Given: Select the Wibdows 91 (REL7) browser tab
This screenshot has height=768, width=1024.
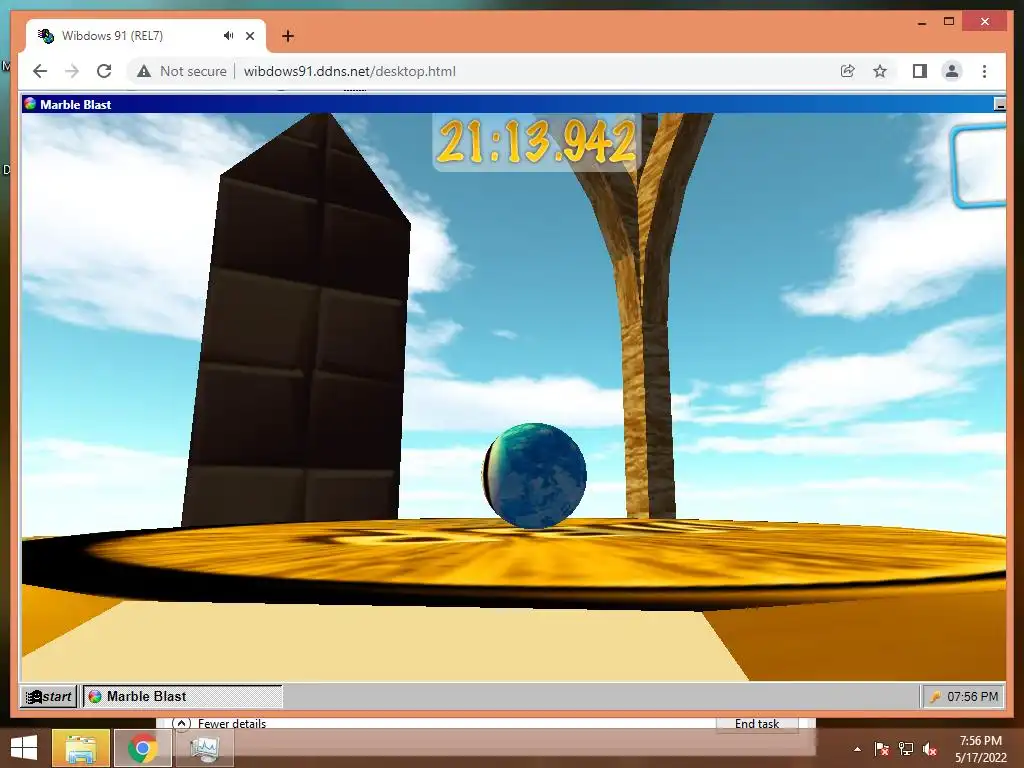Looking at the screenshot, I should pos(146,36).
